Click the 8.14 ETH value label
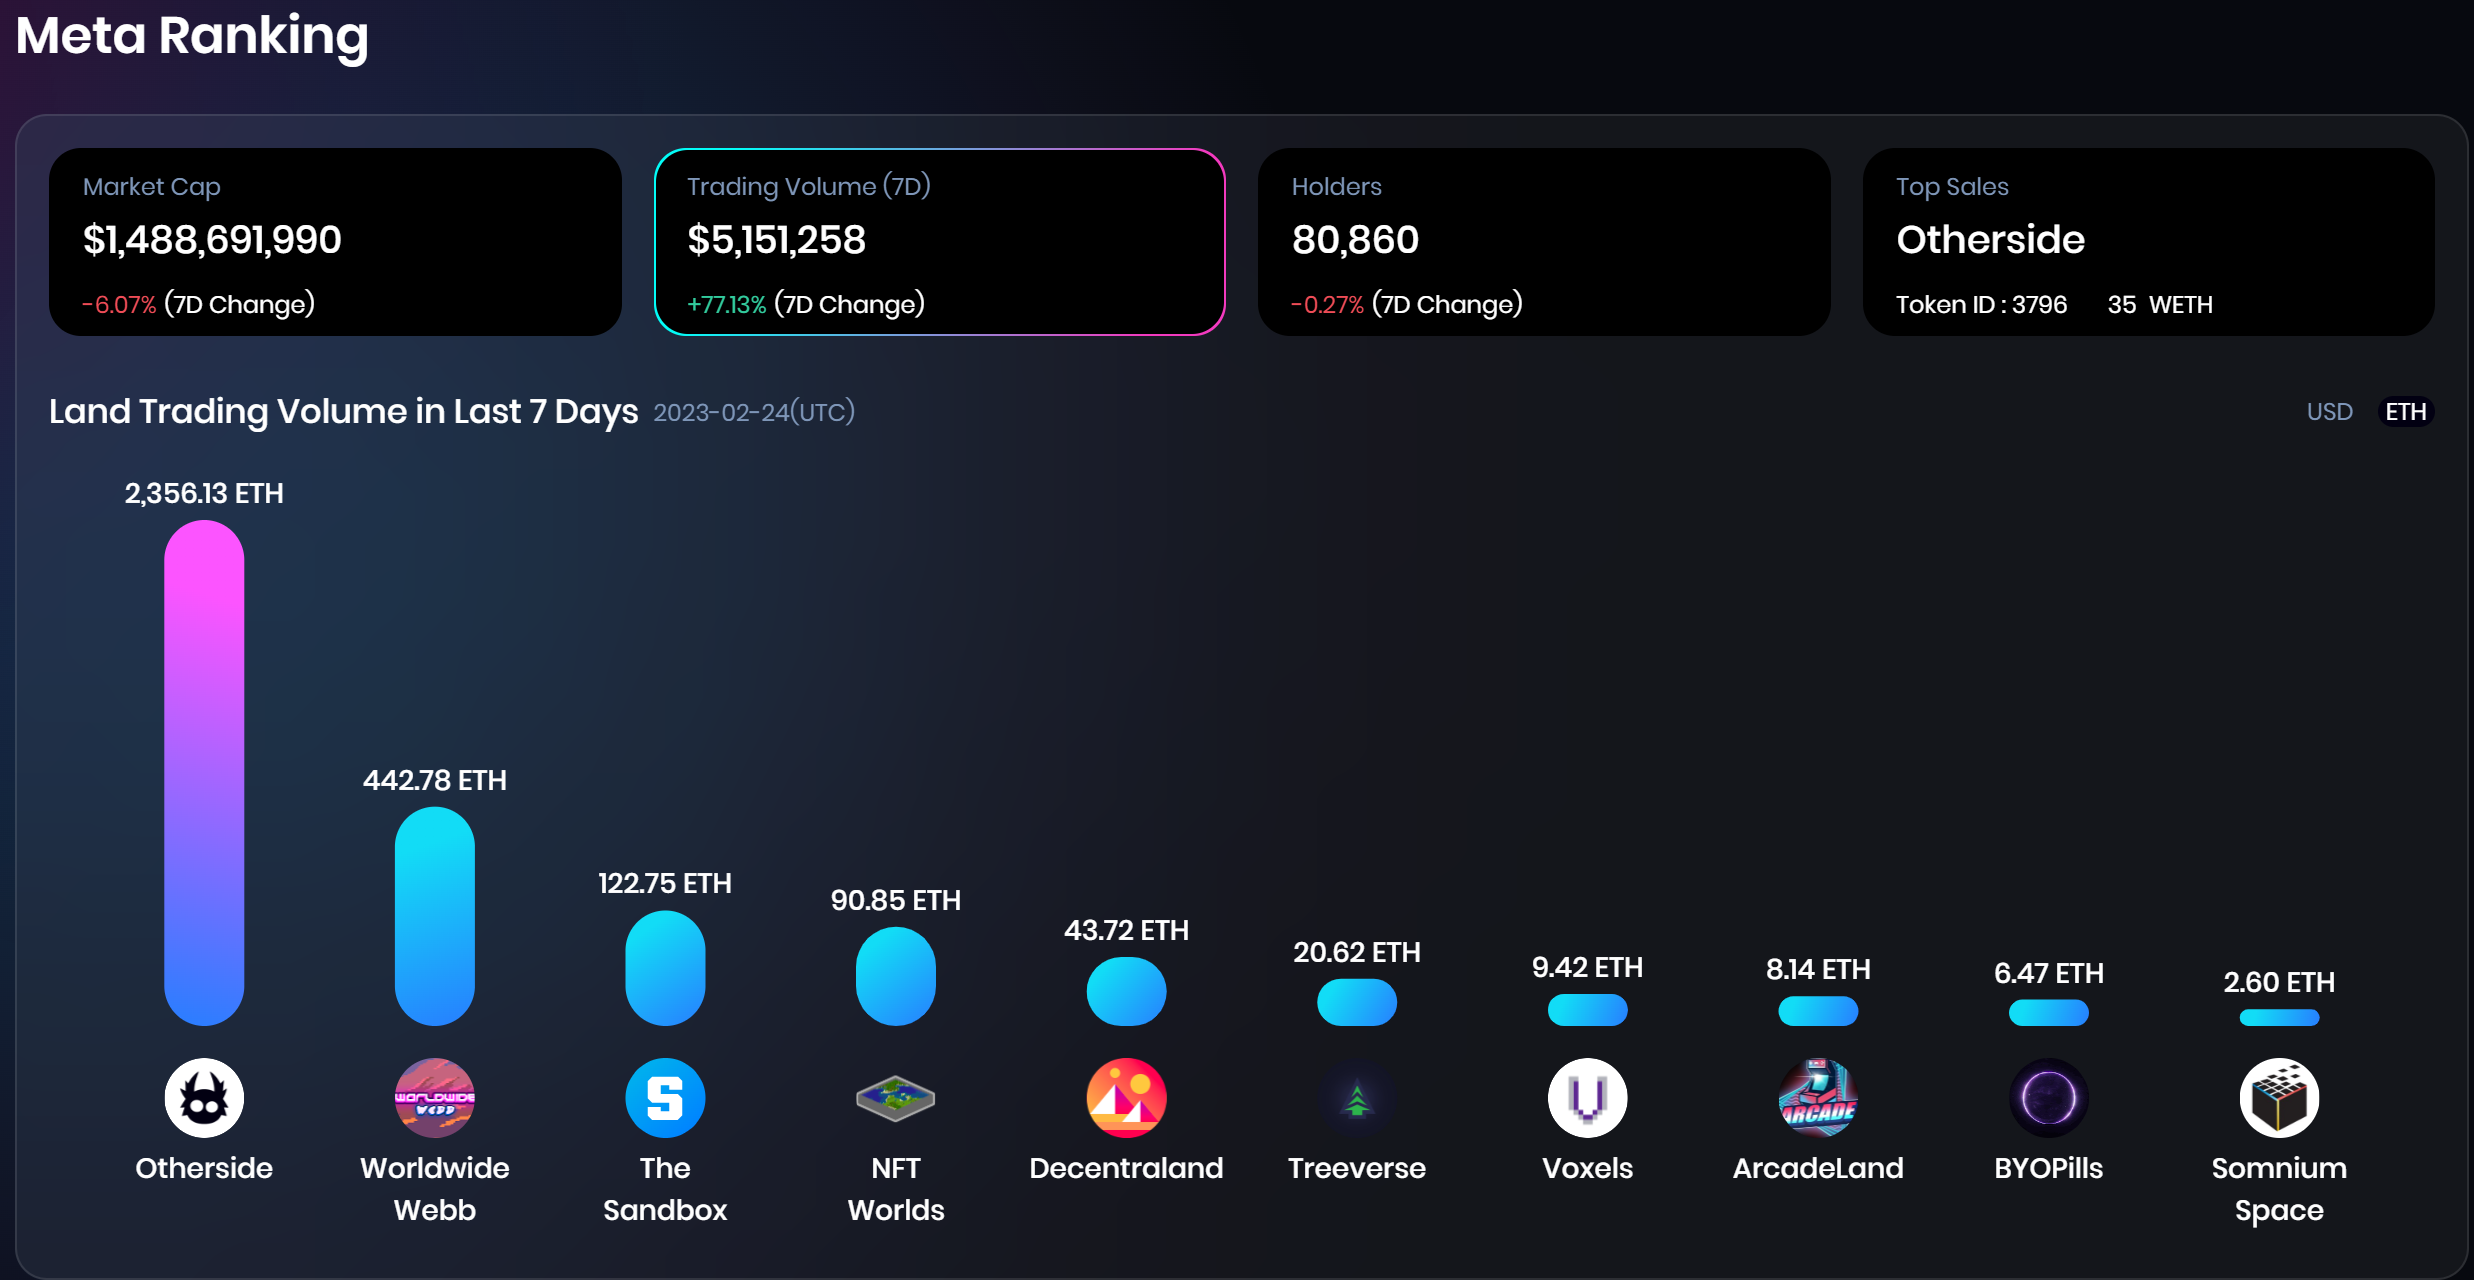 click(1818, 969)
